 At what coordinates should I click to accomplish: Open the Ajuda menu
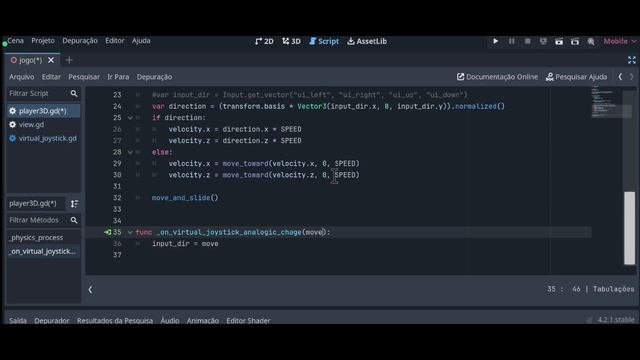141,40
